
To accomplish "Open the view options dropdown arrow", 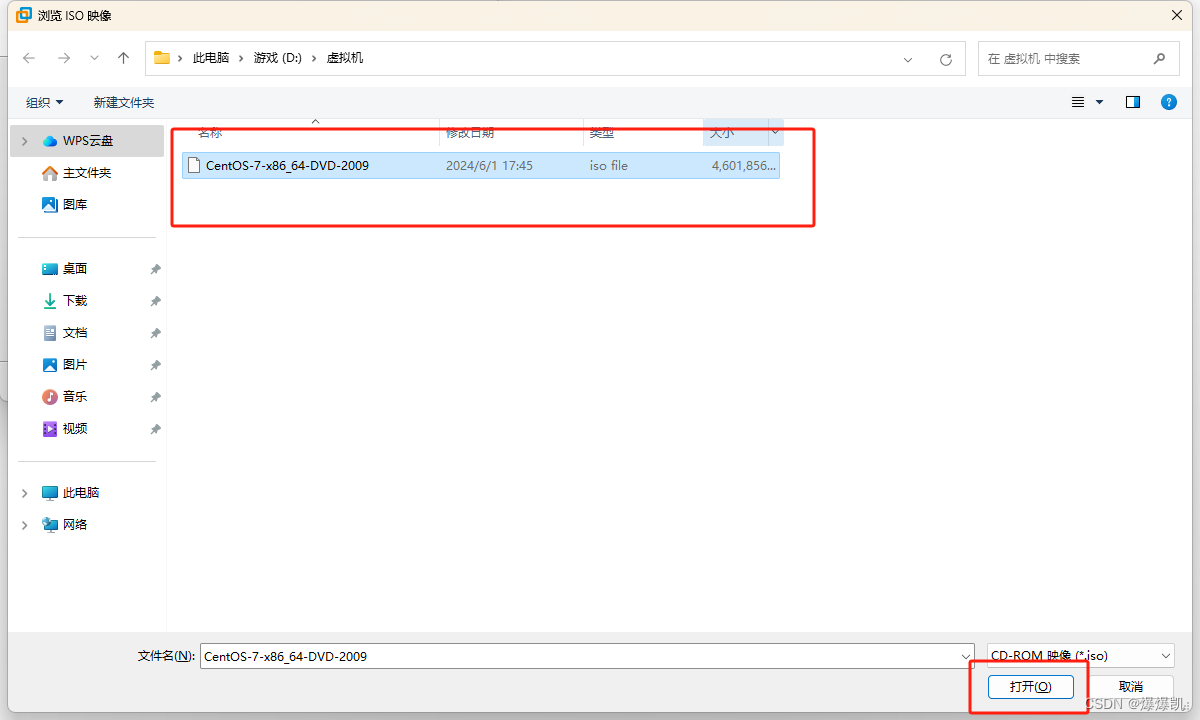I will point(1100,102).
